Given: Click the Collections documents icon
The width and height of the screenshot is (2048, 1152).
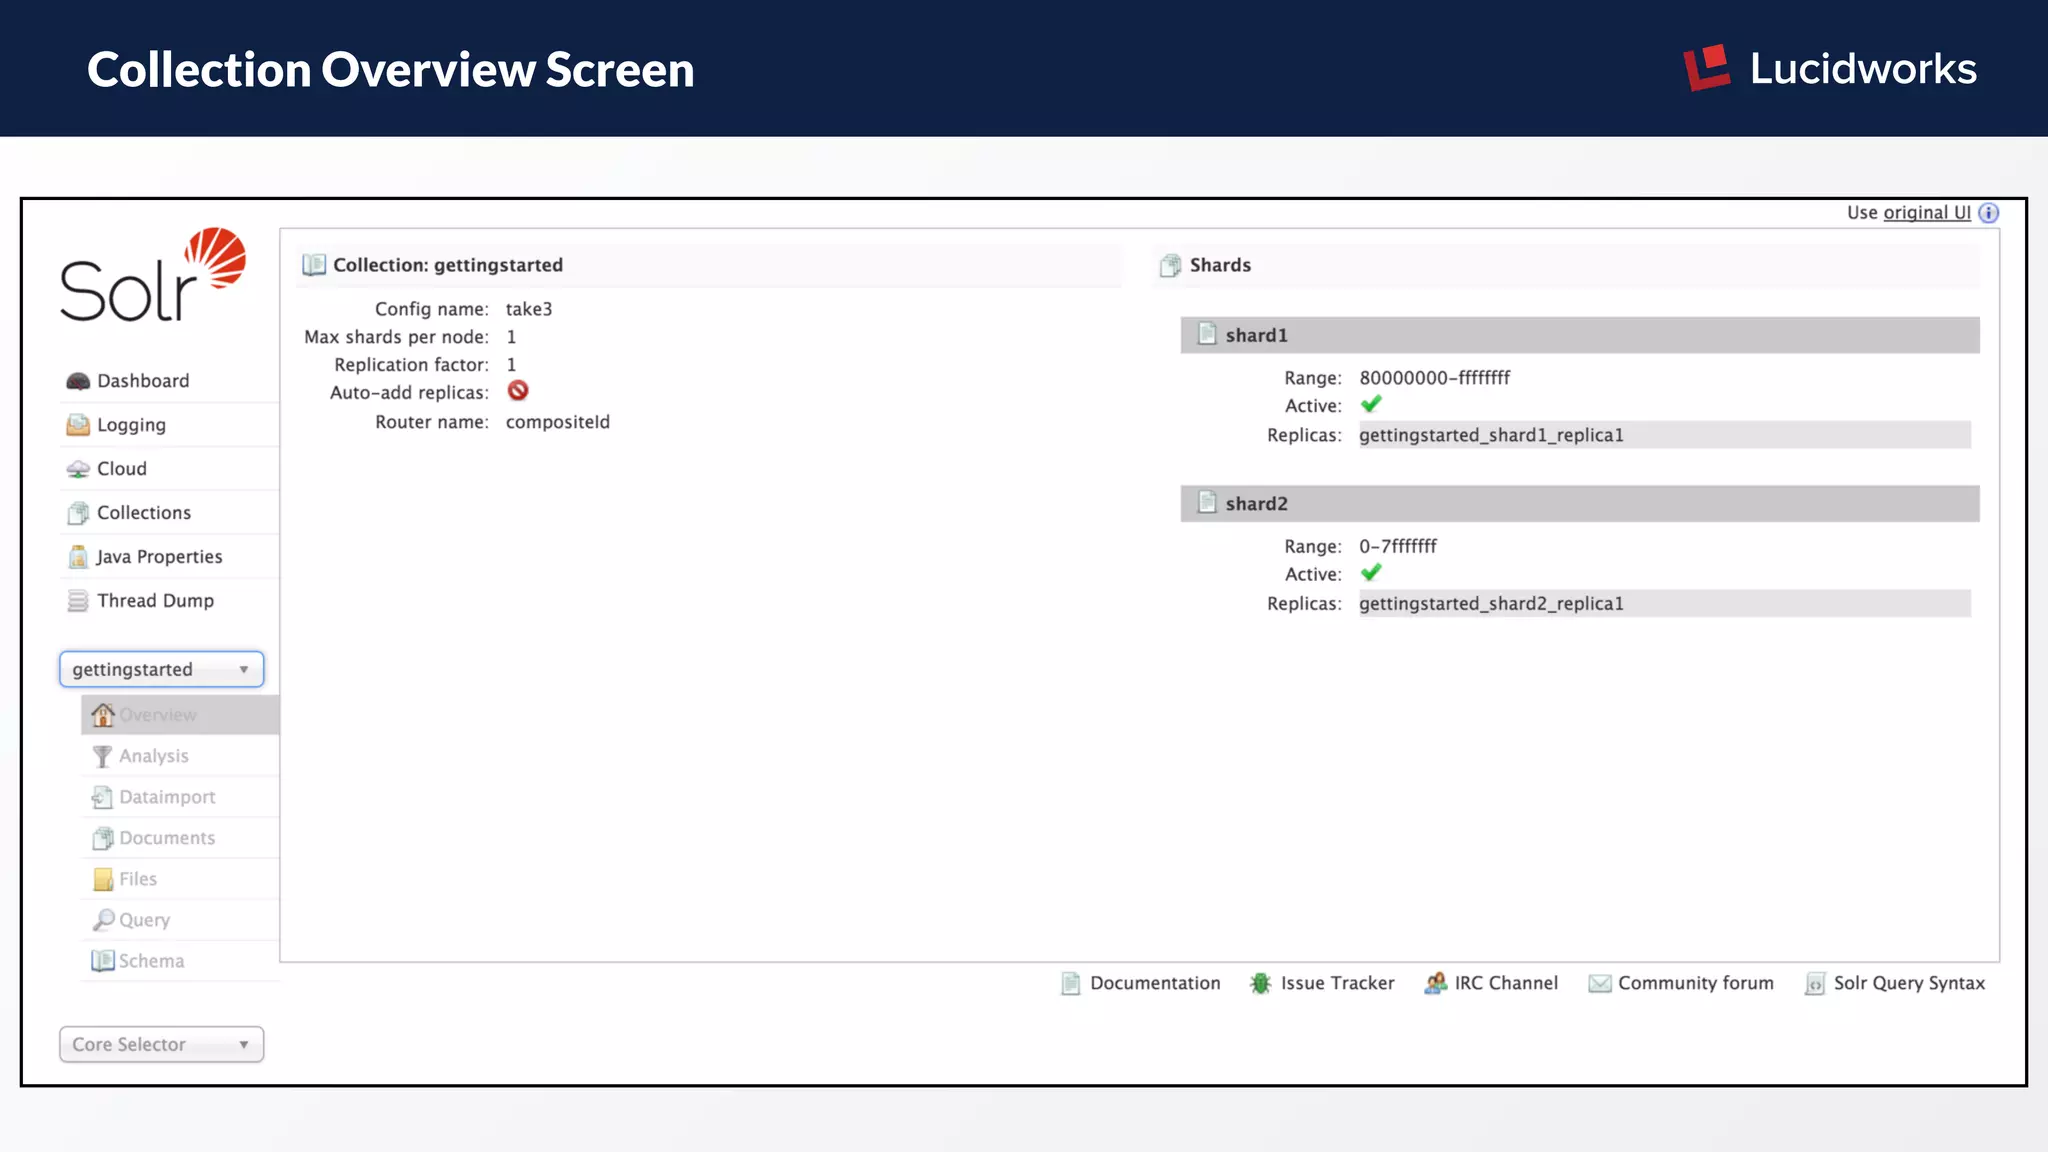Looking at the screenshot, I should (78, 513).
